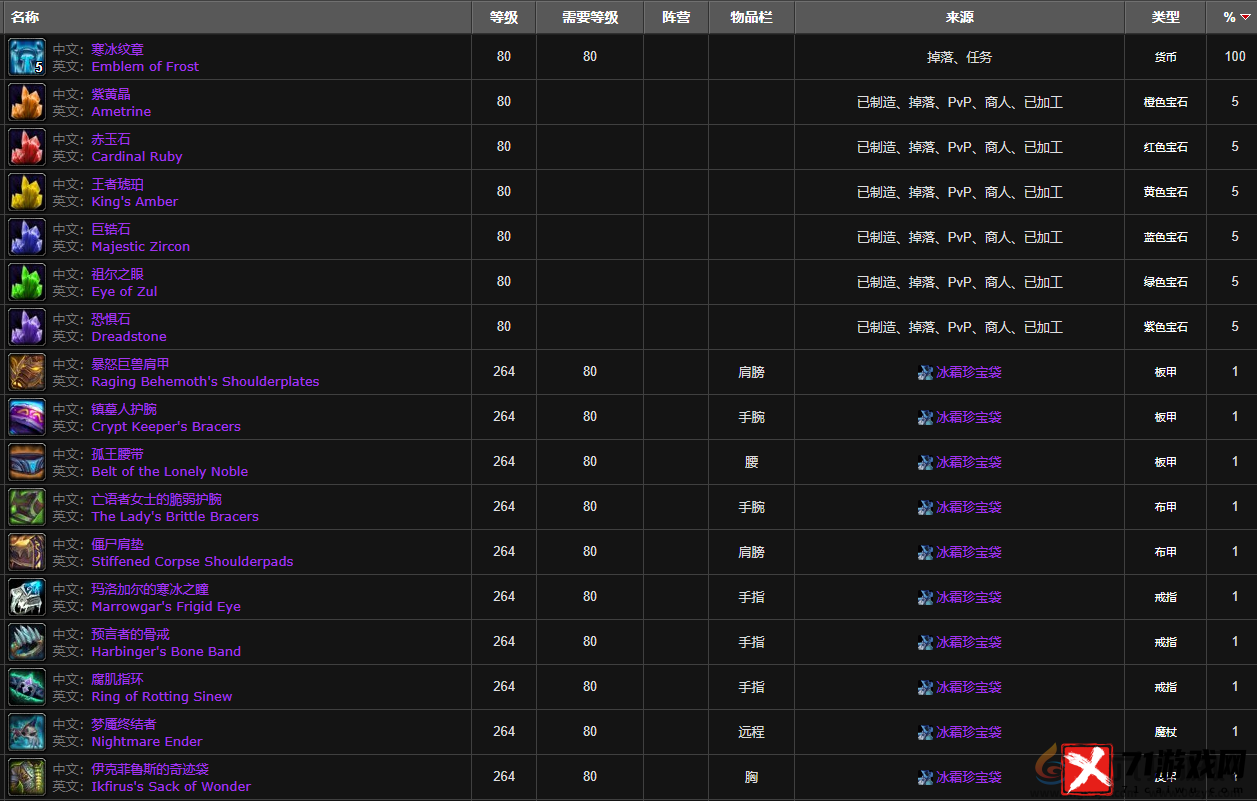Open Raging Behemoth's Shoulderplates link
Image resolution: width=1257 pixels, height=801 pixels.
pos(205,381)
